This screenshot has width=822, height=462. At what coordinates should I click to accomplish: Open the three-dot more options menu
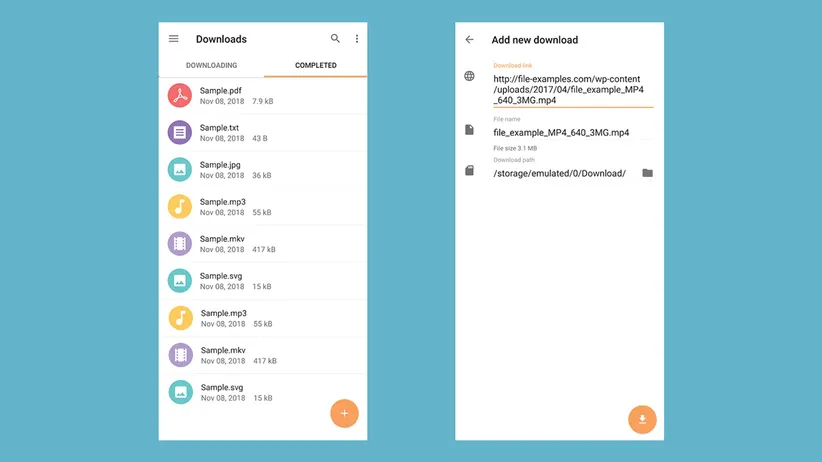(357, 39)
